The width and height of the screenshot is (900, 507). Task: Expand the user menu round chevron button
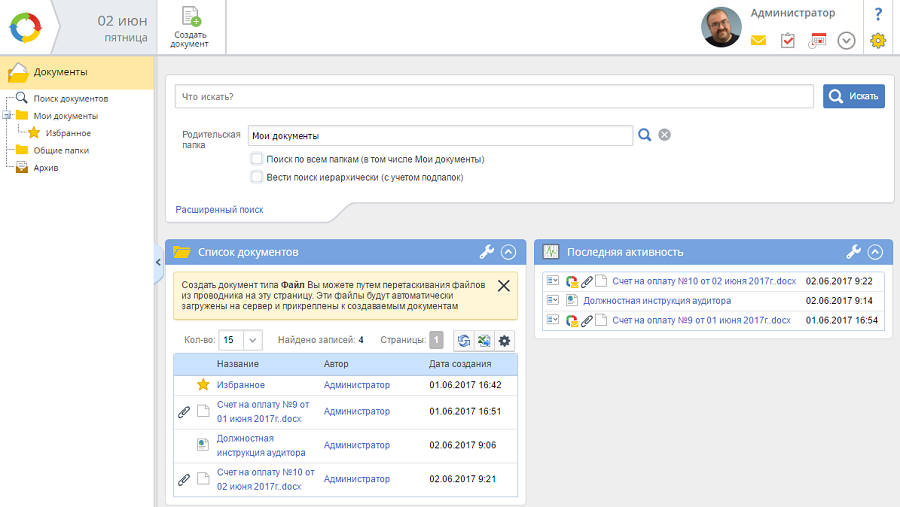(846, 41)
